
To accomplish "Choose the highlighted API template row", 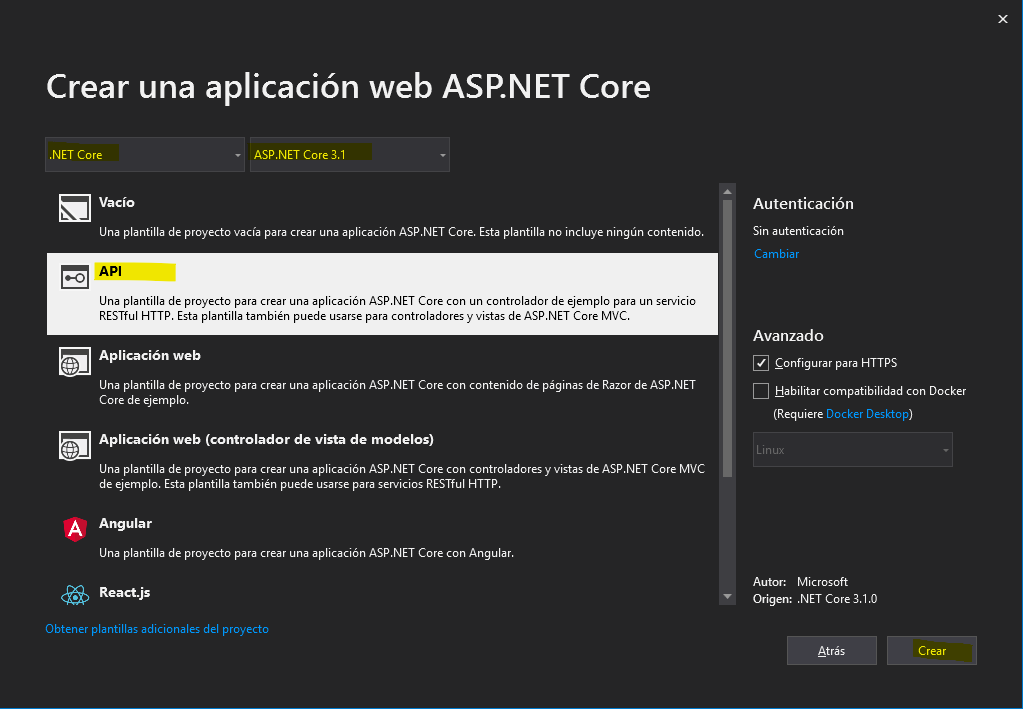I will pos(380,293).
